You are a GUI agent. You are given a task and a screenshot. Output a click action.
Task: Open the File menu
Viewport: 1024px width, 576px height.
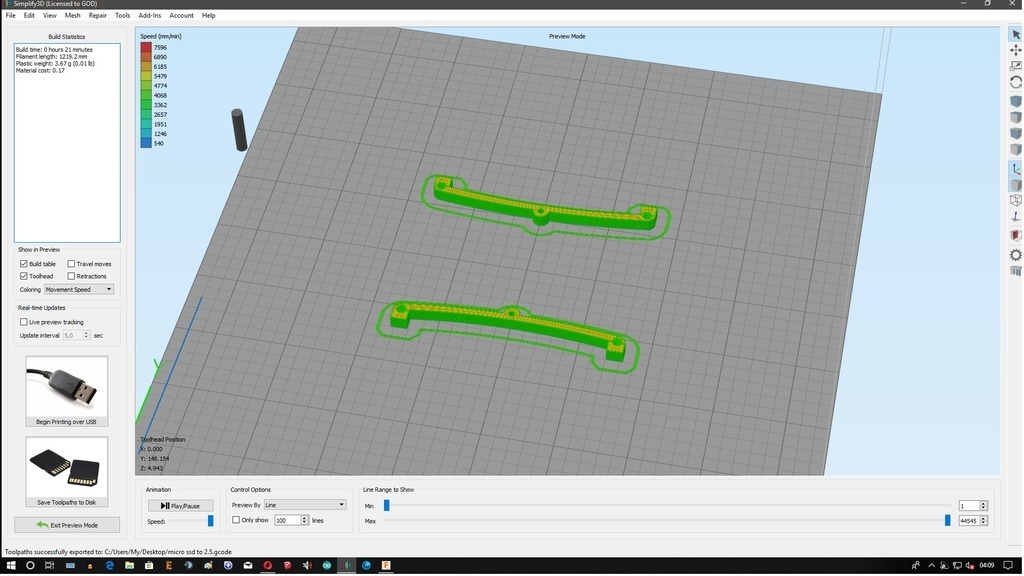point(10,15)
